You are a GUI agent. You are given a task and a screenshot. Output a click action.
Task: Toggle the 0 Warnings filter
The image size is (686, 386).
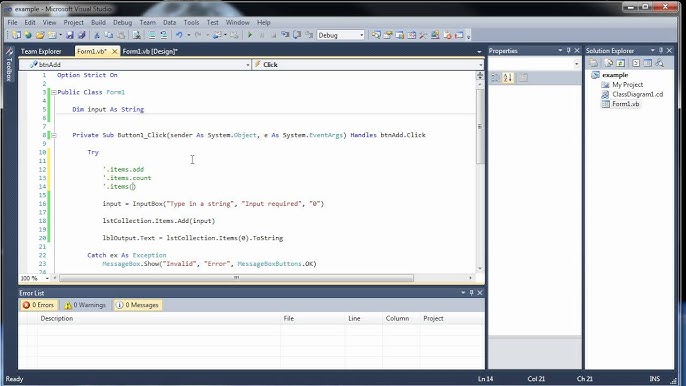click(85, 305)
